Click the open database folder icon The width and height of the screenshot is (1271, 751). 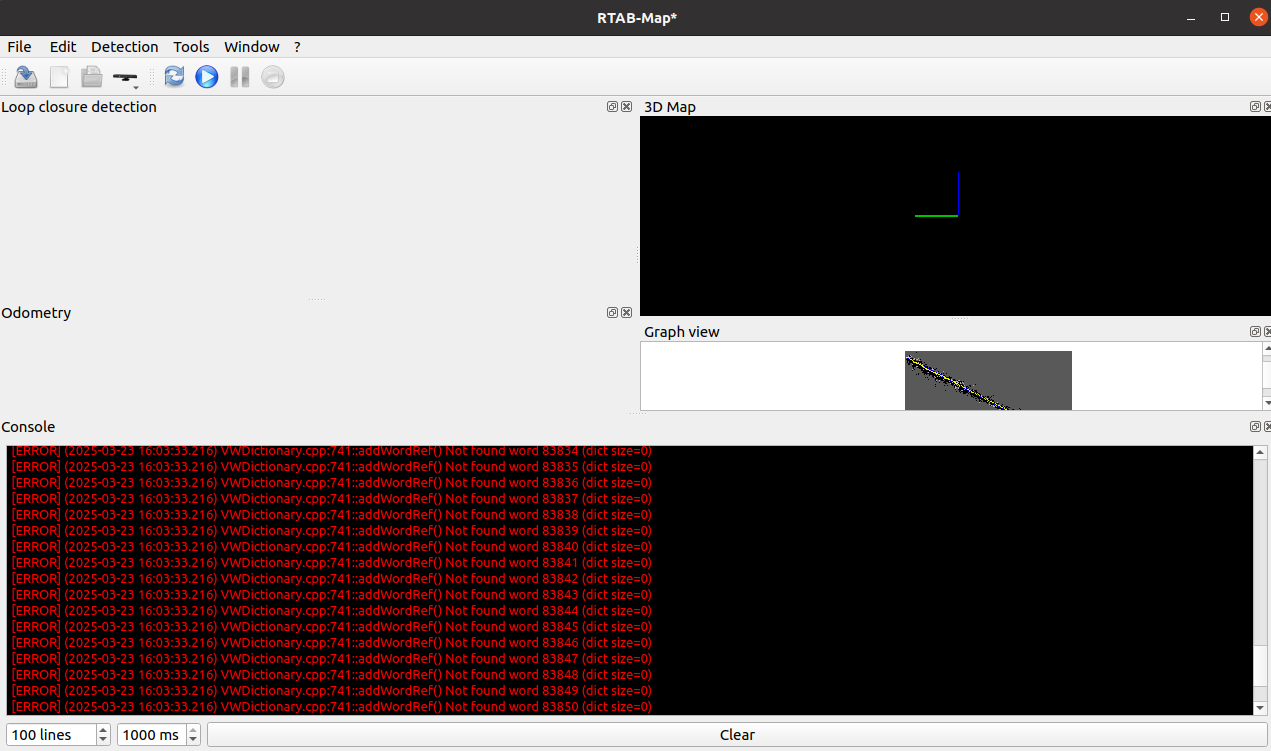pos(92,77)
